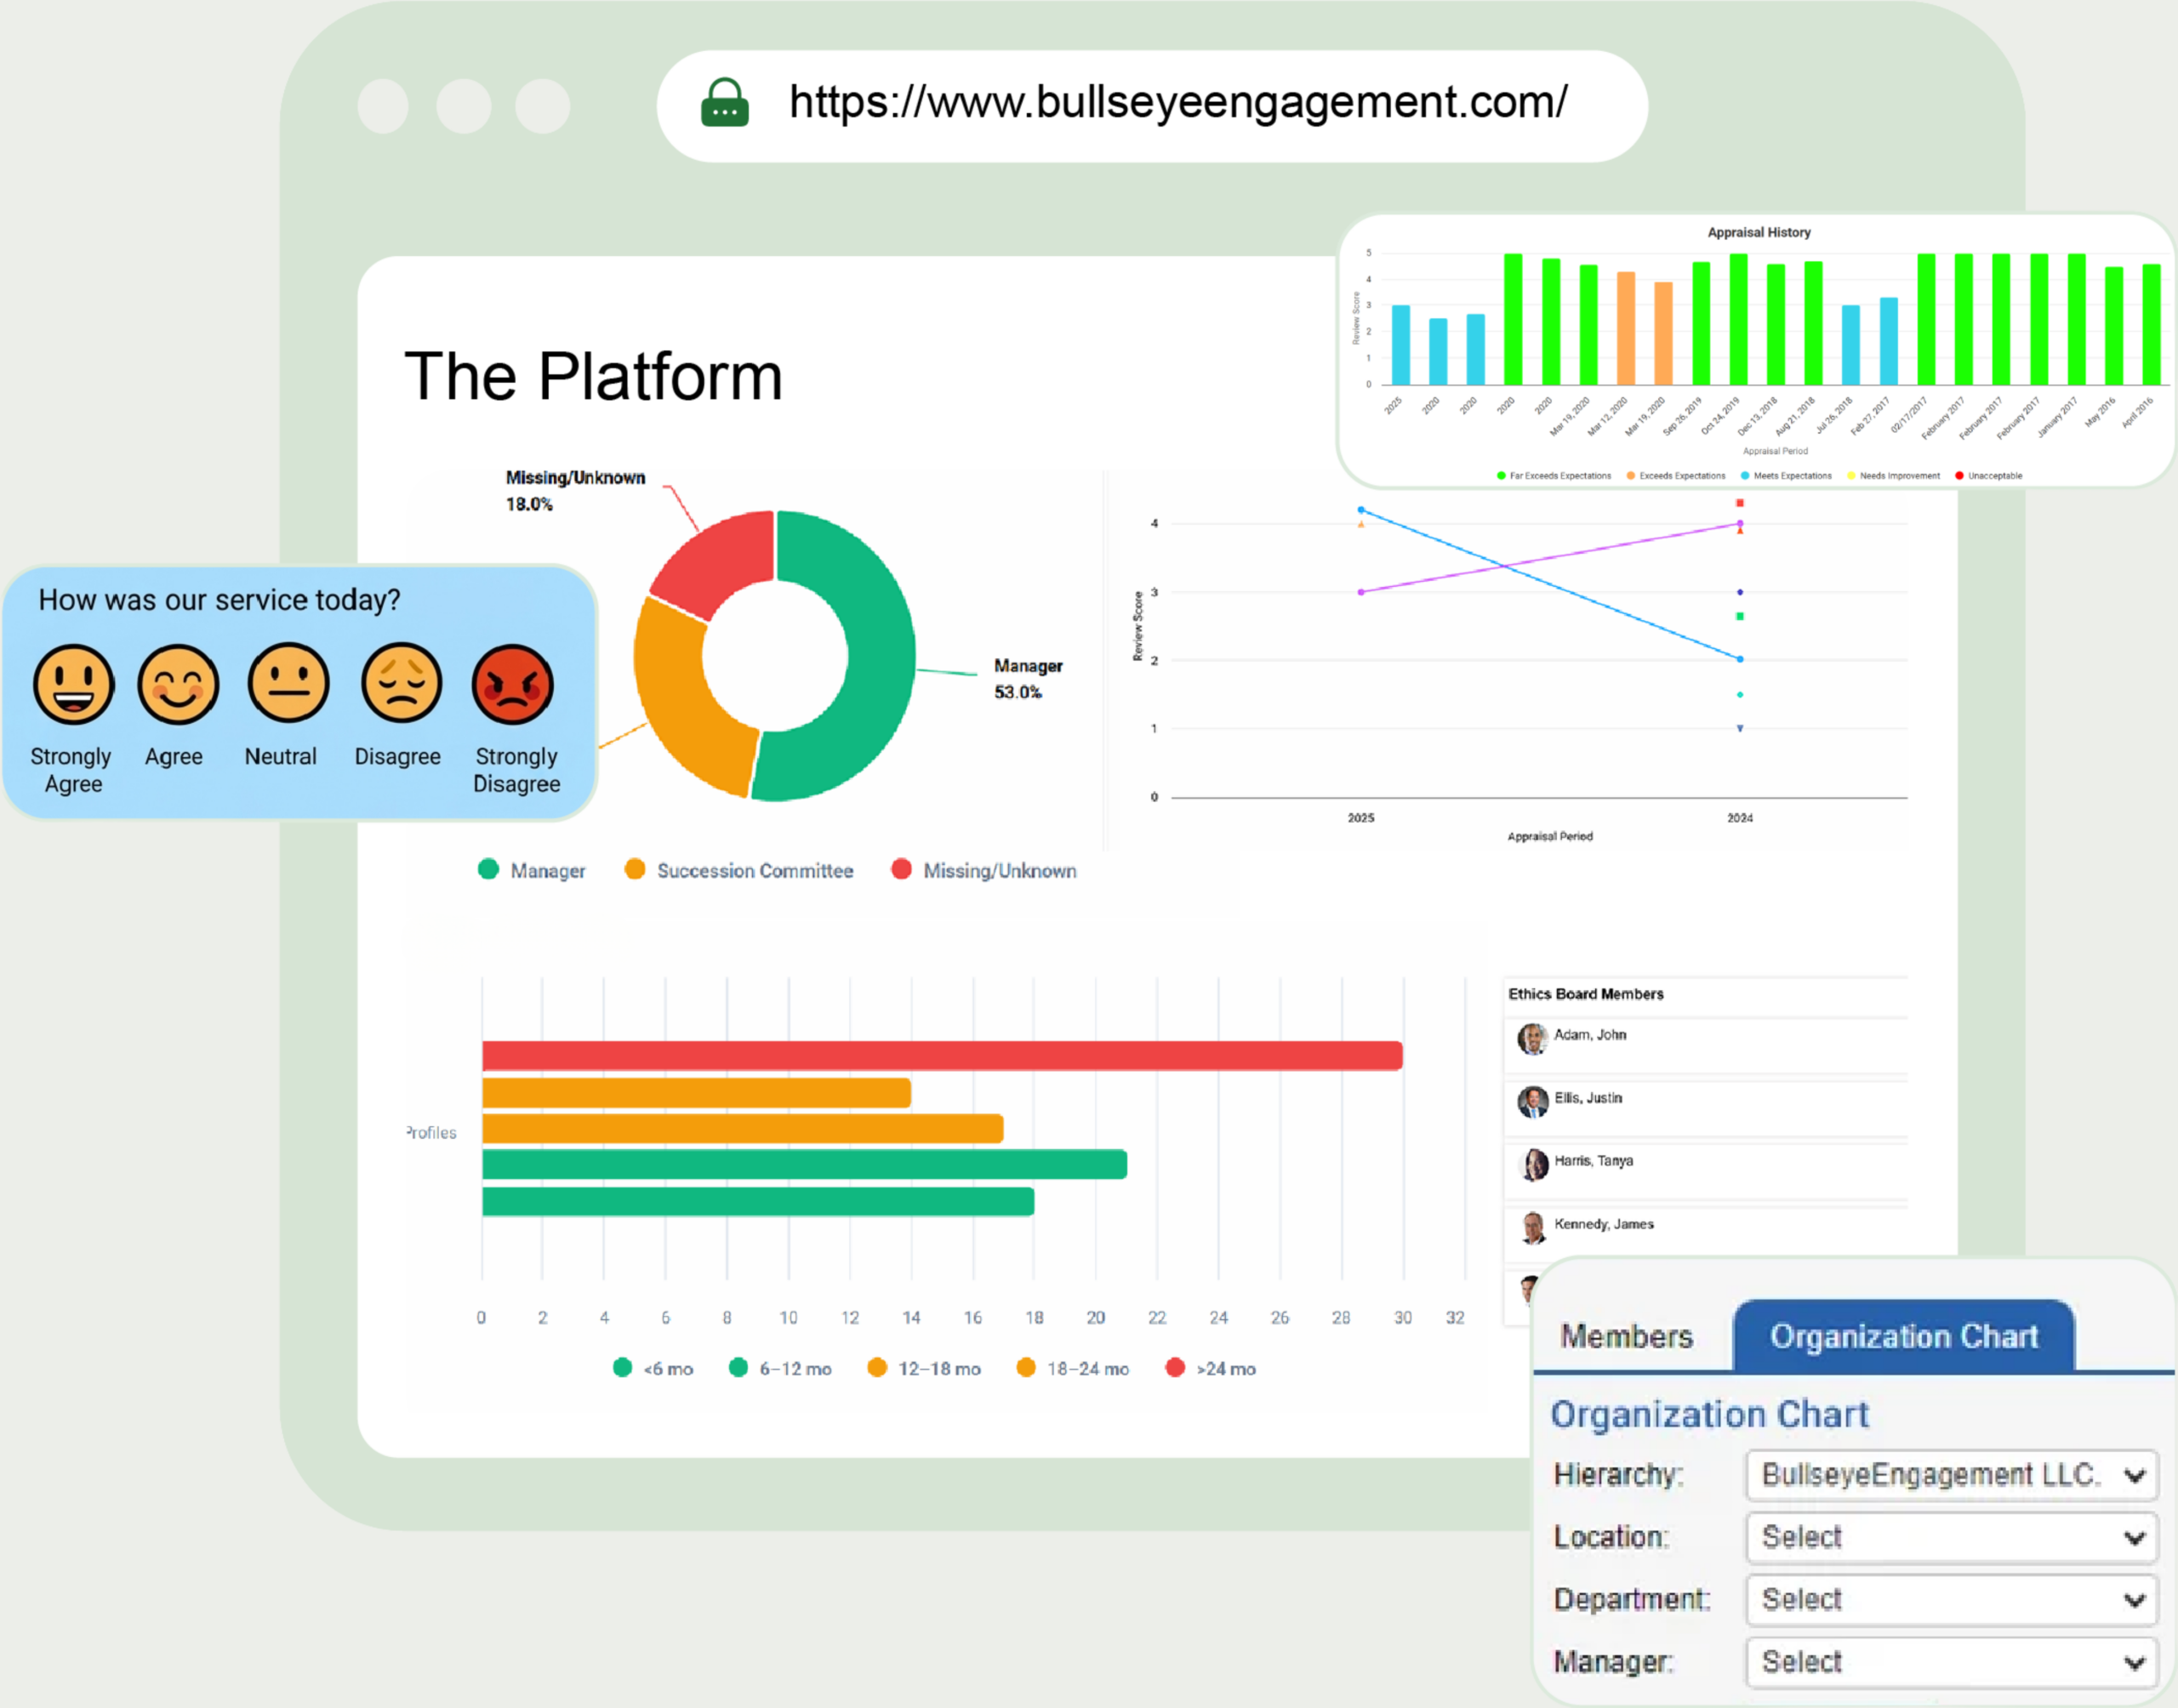2178x1708 pixels.
Task: Click the Strongly Agree smiley face
Action: [x=73, y=684]
